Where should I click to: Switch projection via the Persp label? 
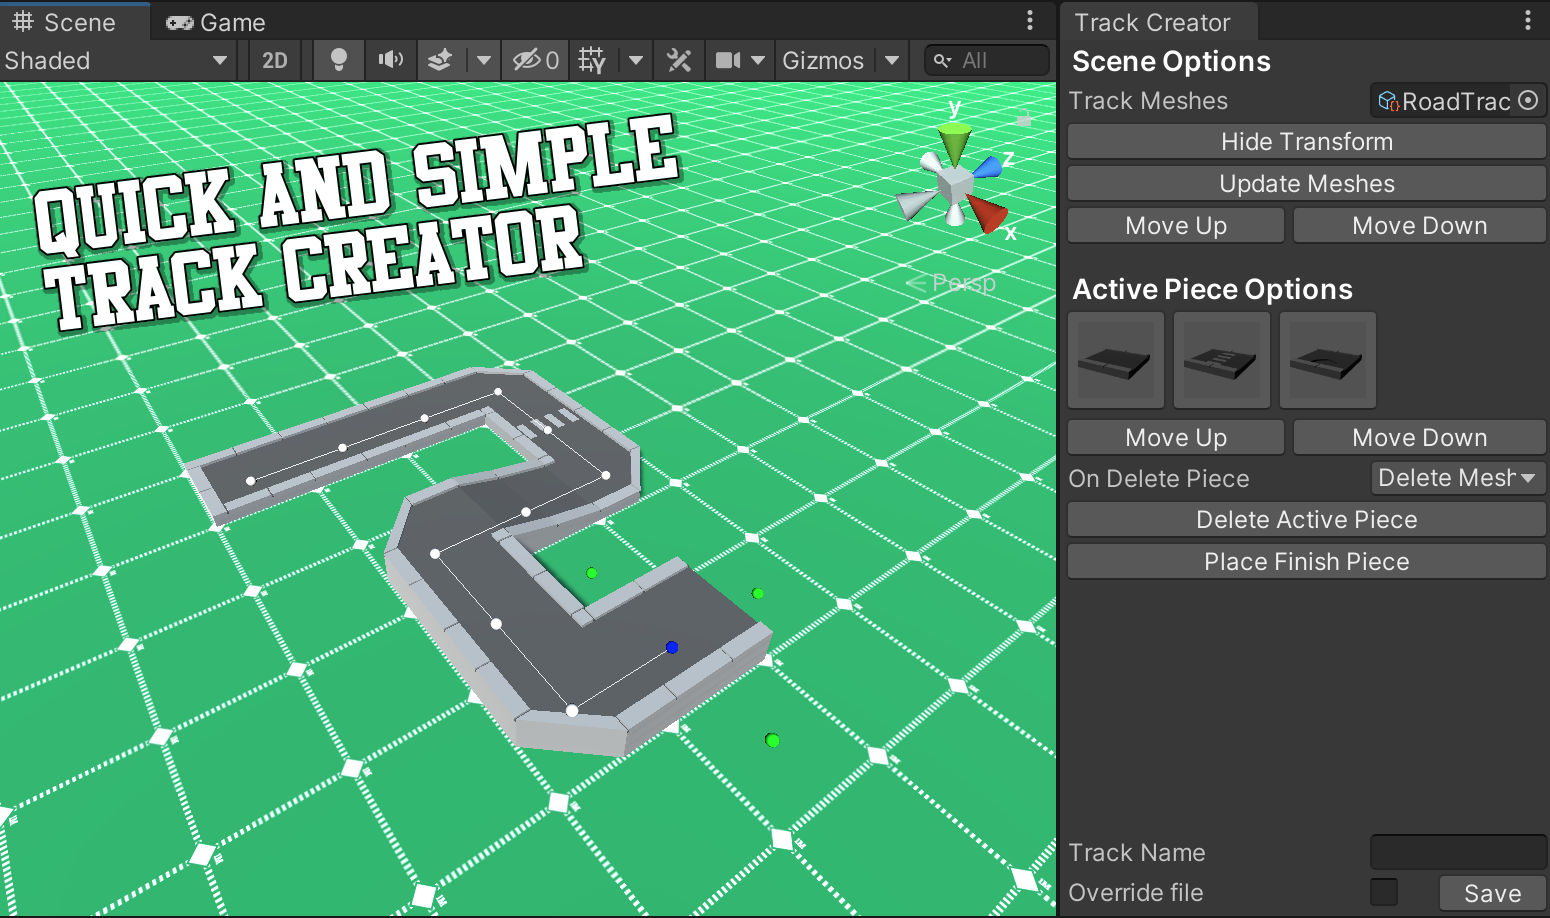(963, 283)
